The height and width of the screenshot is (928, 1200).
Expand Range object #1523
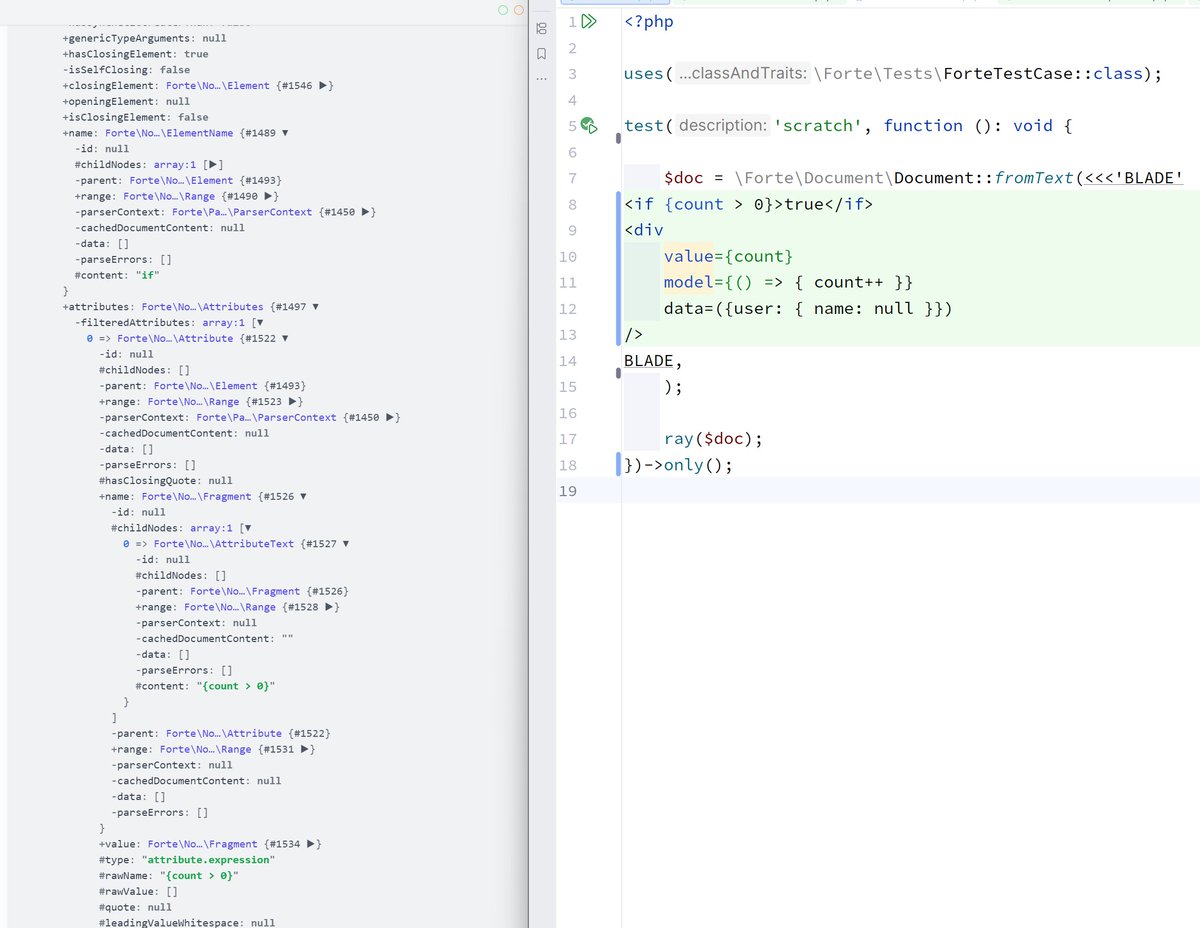point(293,402)
